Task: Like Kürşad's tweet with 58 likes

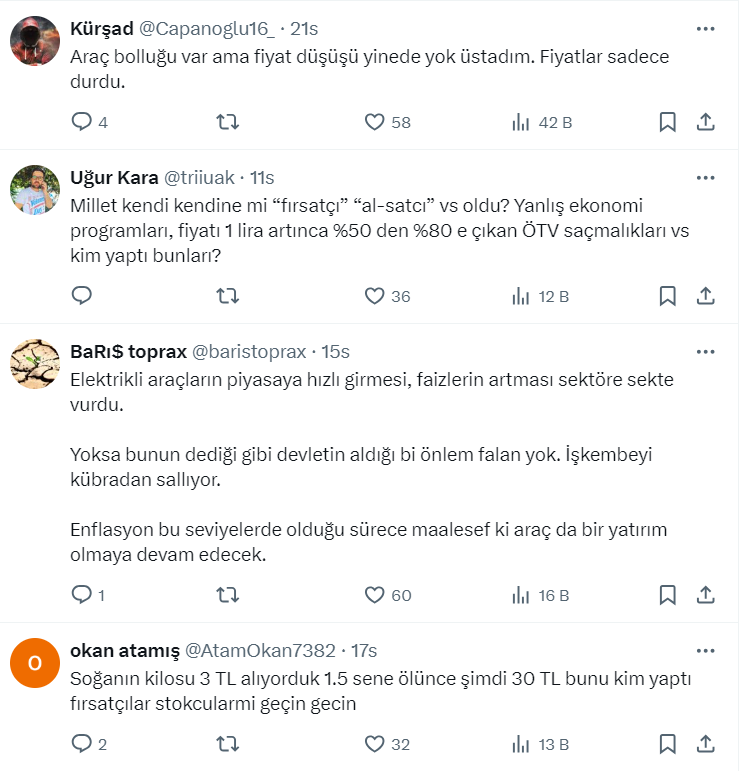Action: point(375,122)
